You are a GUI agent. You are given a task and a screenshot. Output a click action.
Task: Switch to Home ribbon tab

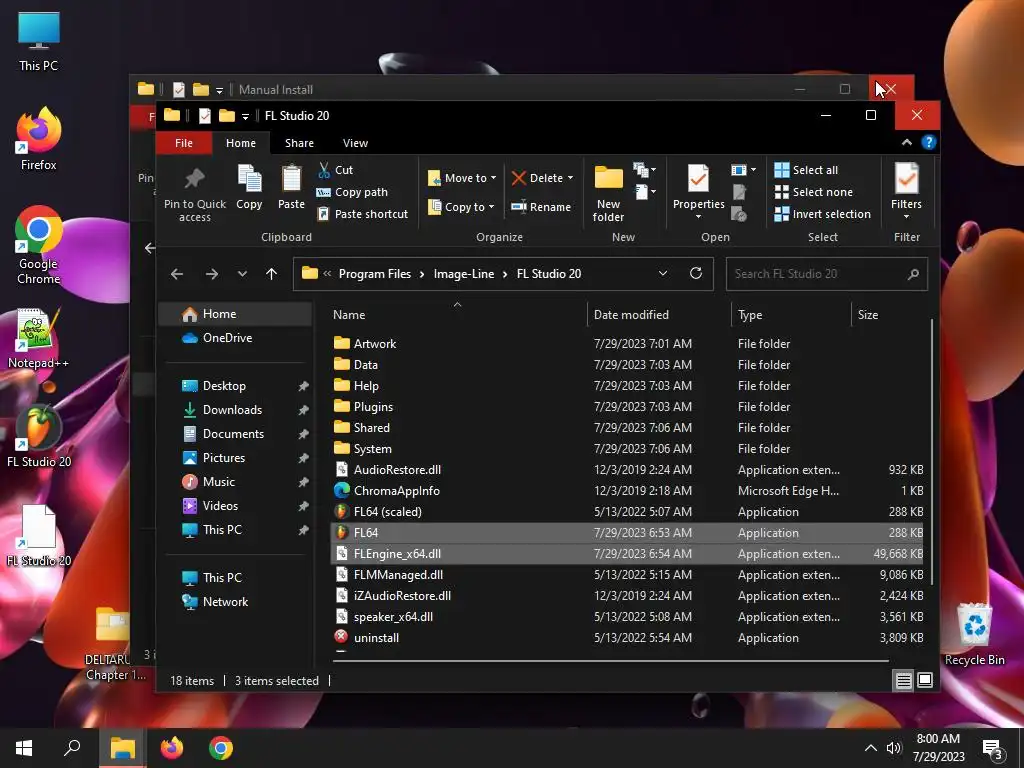pos(241,143)
